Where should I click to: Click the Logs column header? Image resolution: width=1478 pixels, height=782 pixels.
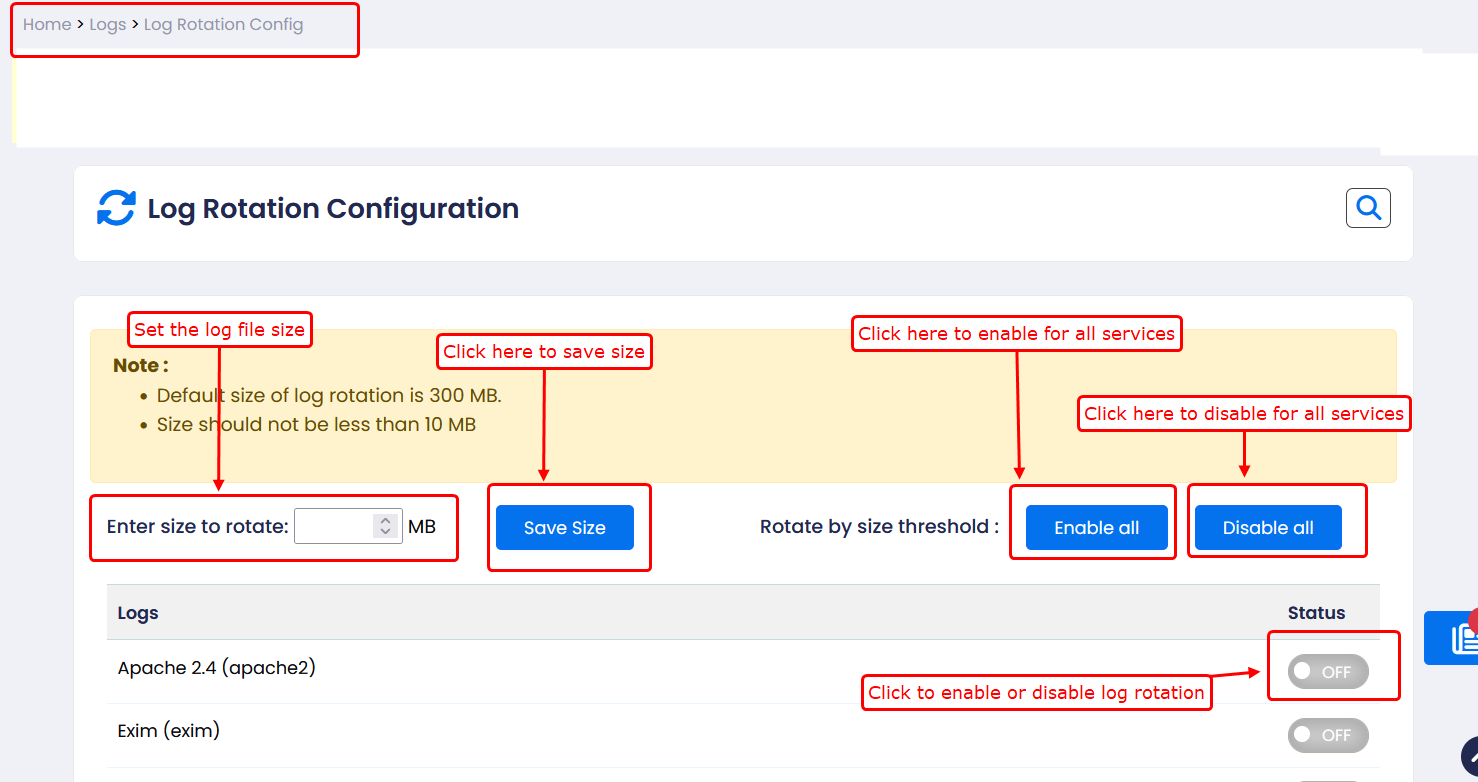[x=138, y=613]
